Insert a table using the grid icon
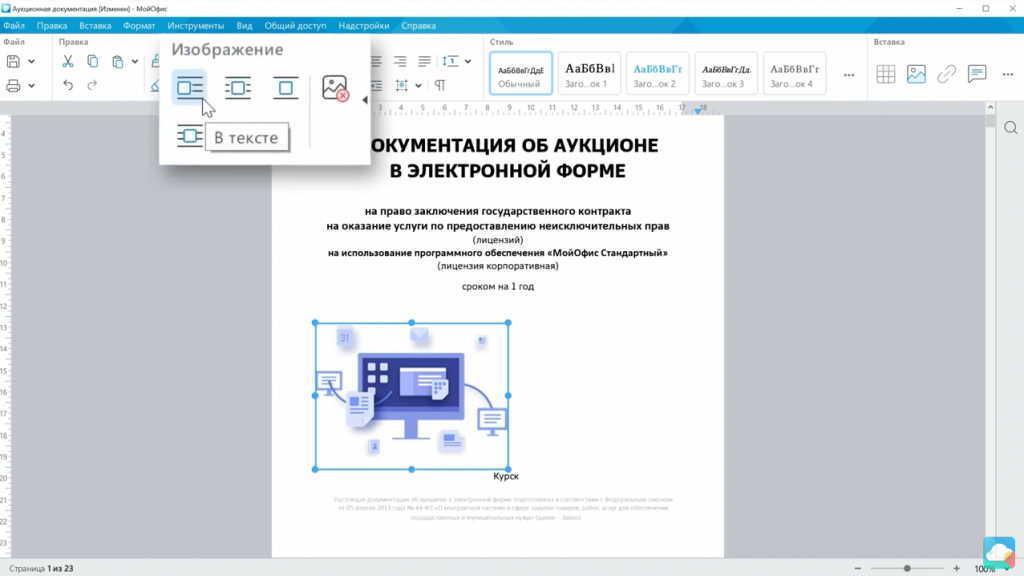1024x576 pixels. 886,74
